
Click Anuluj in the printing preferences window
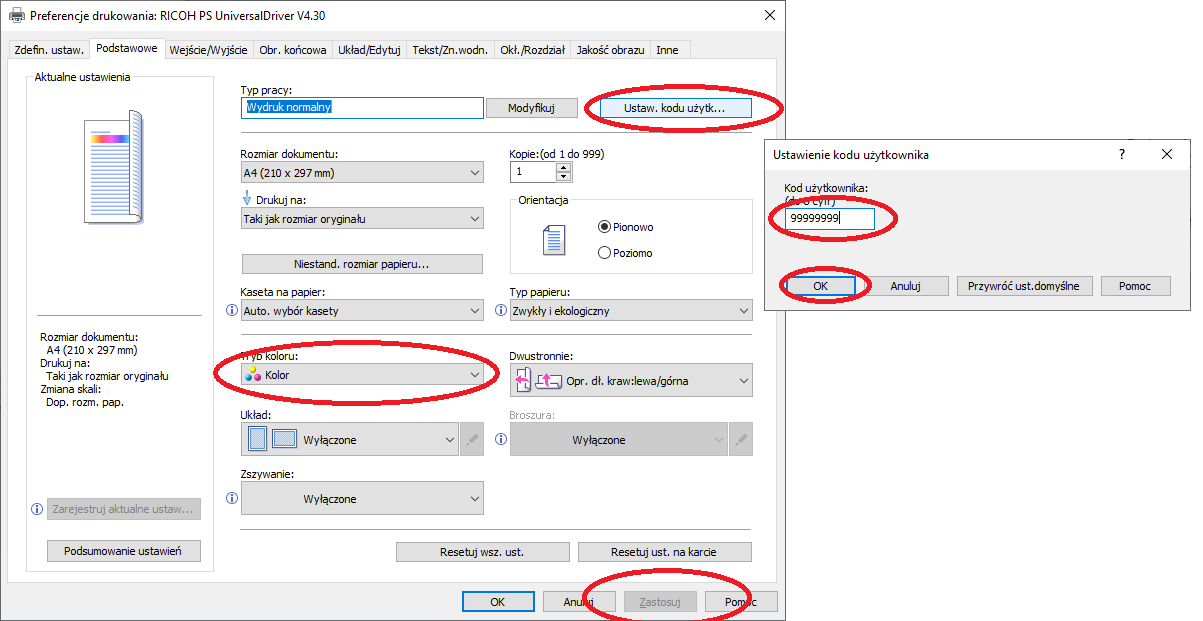(579, 602)
